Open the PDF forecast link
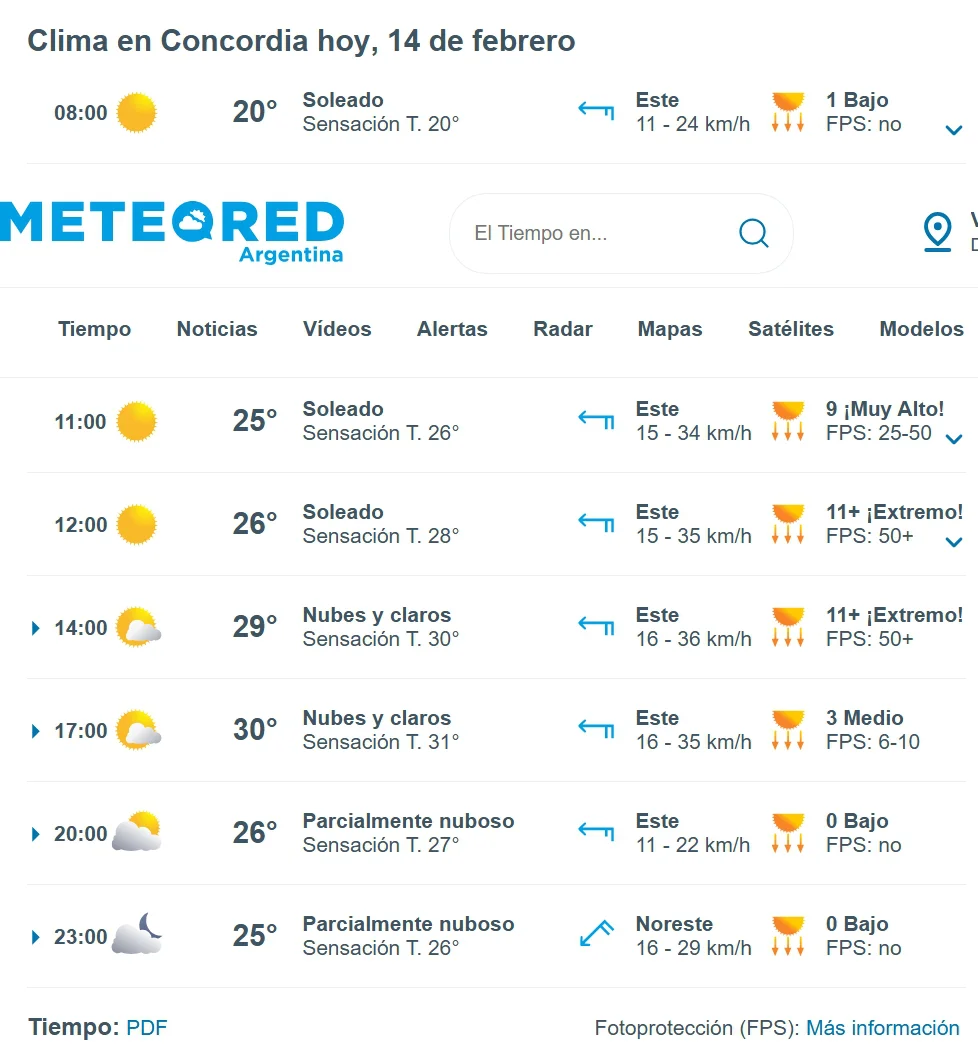This screenshot has width=978, height=1057. click(x=147, y=1027)
